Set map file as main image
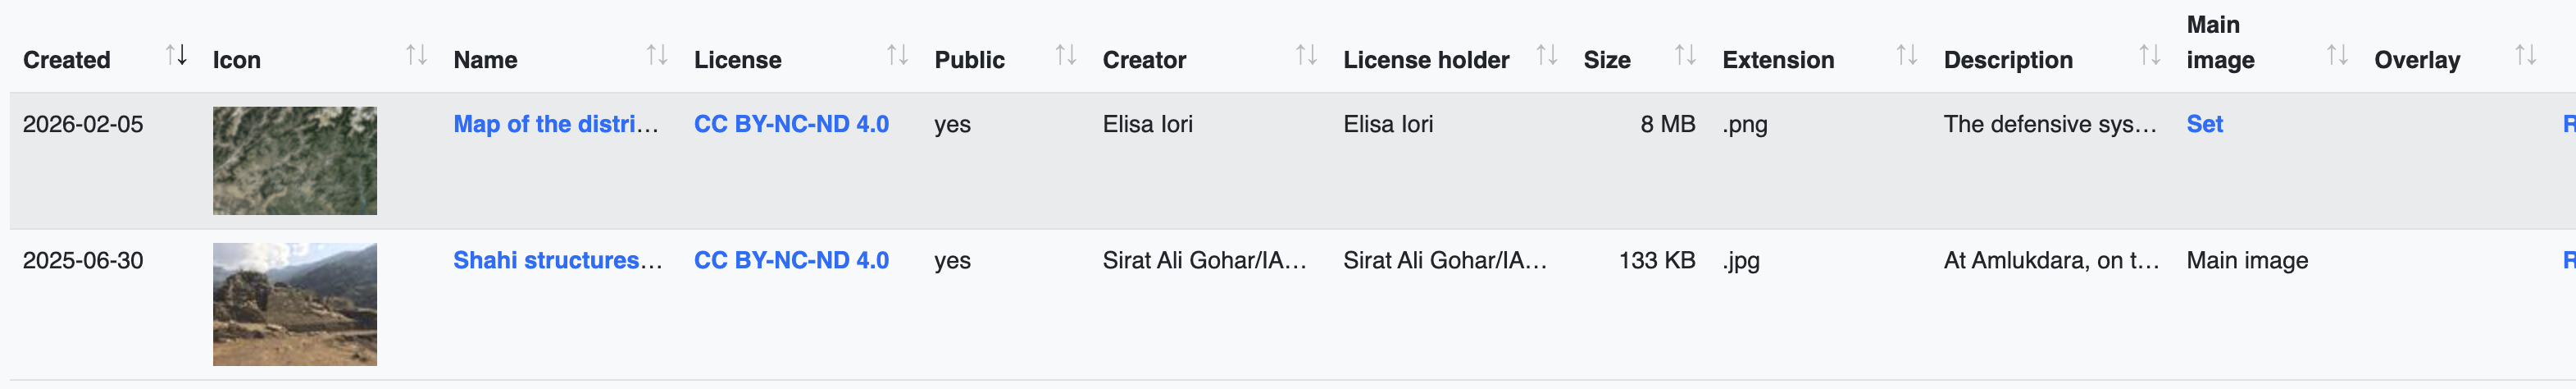Image resolution: width=2576 pixels, height=389 pixels. (2204, 124)
